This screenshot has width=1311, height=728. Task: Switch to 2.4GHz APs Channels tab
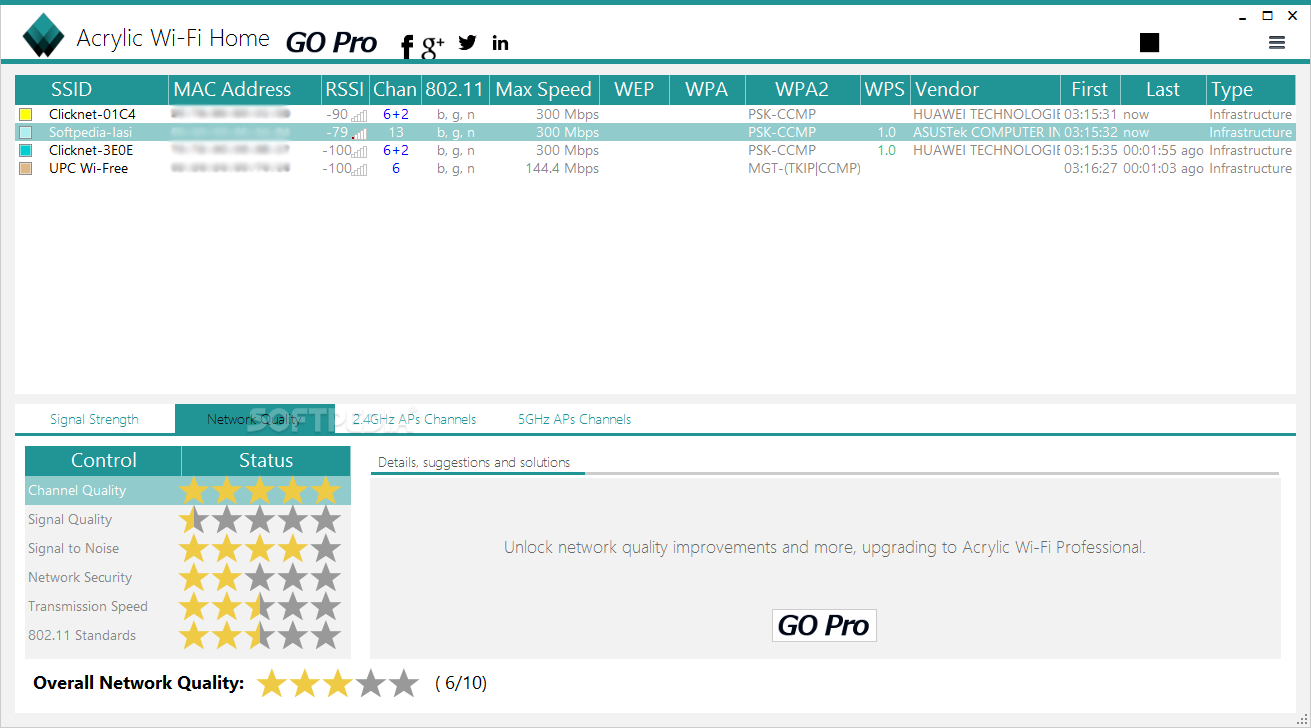[x=414, y=419]
